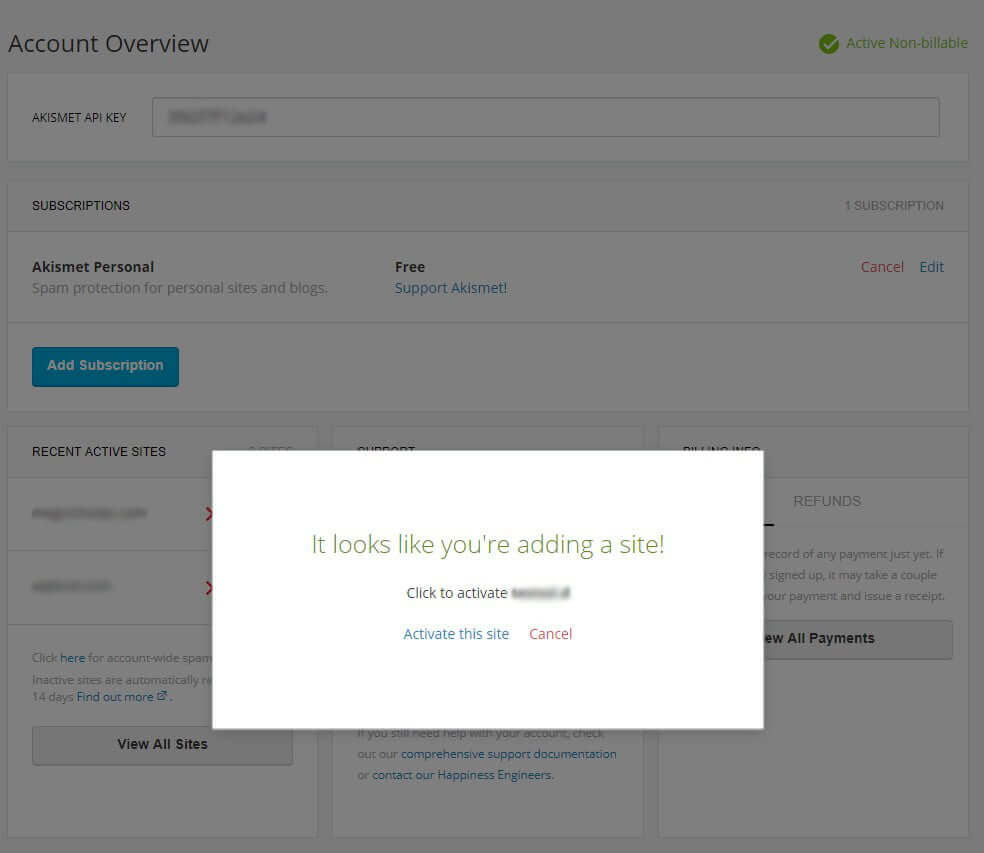Click the external link icon after Find out more

pyautogui.click(x=162, y=695)
